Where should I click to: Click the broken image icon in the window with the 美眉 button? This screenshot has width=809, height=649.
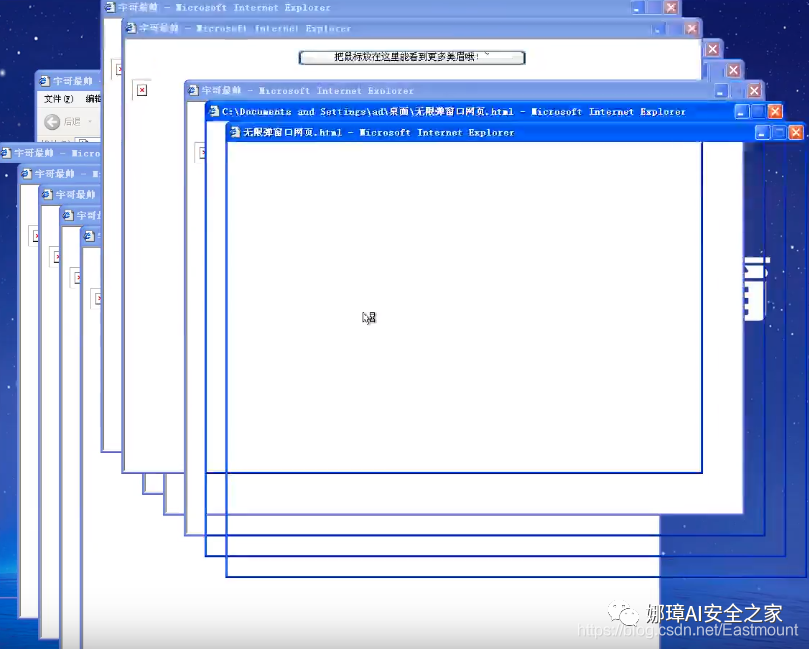[x=142, y=90]
